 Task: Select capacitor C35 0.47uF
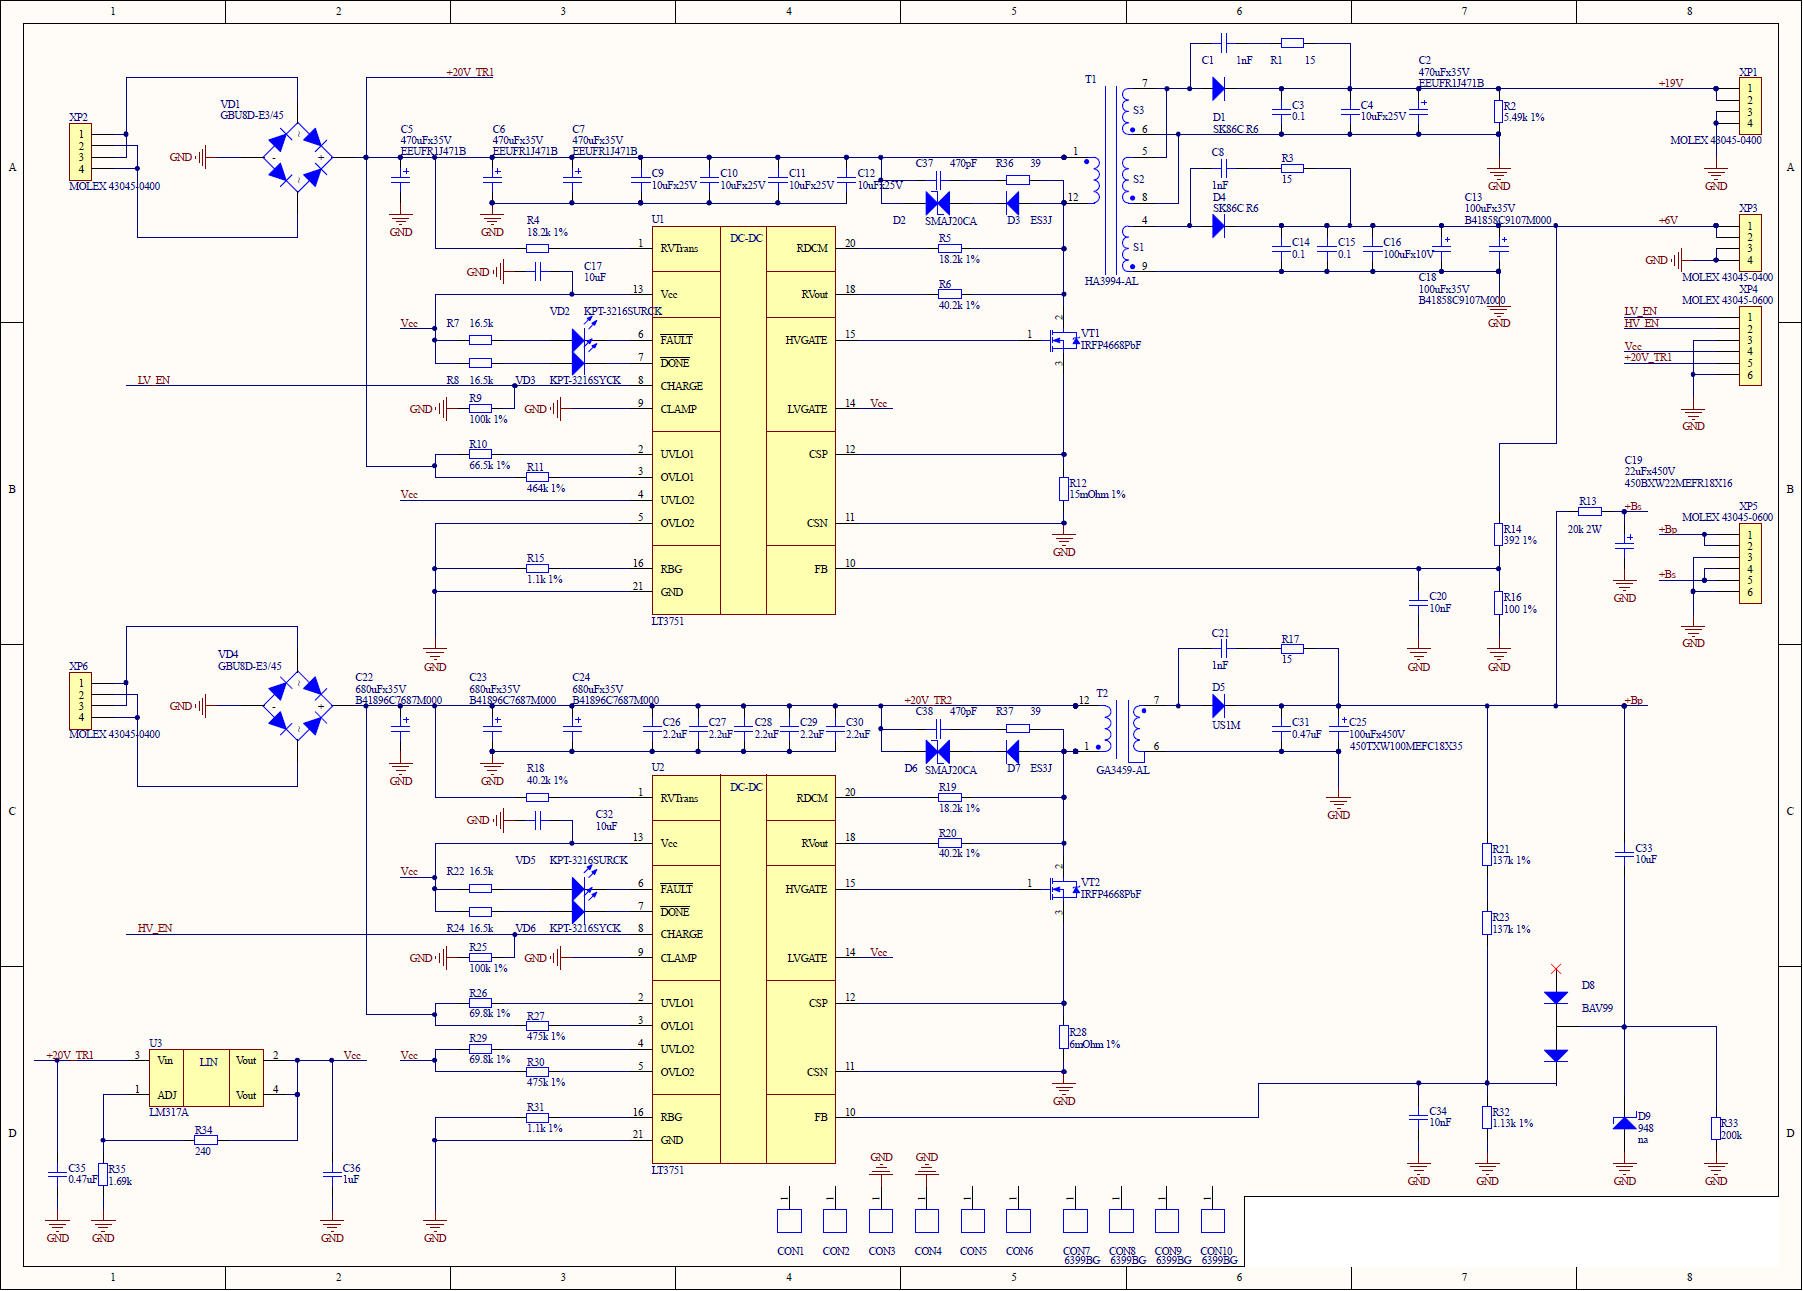(x=58, y=1174)
